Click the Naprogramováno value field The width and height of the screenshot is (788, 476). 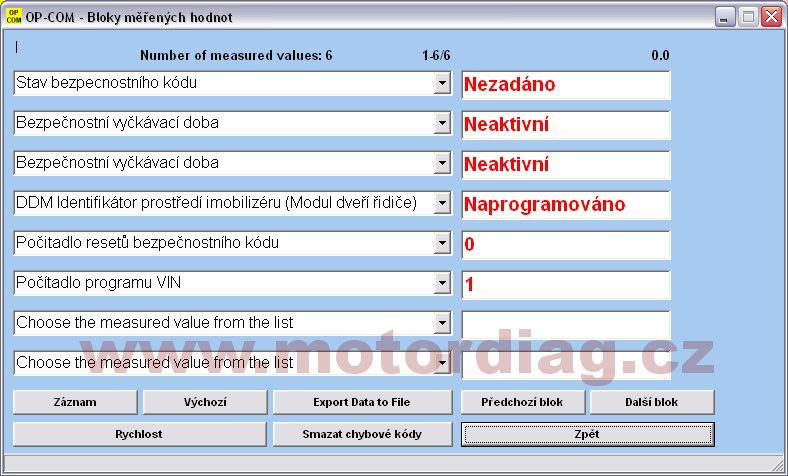click(x=565, y=205)
